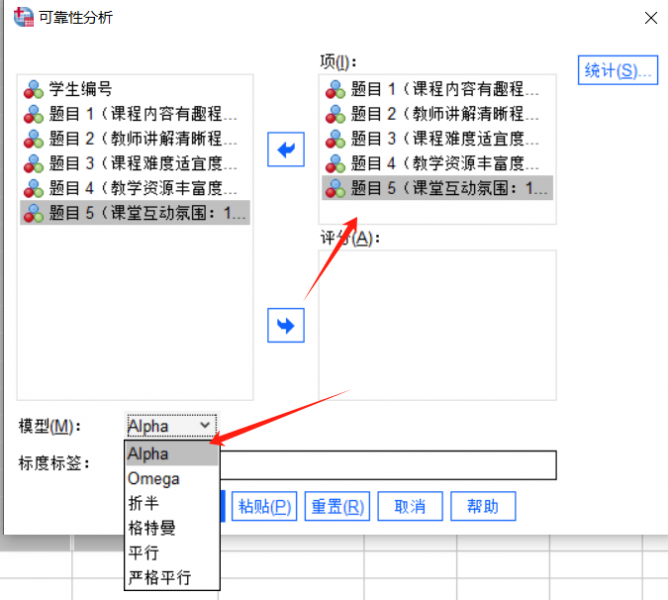Viewport: 668px width, 600px height.
Task: Select 题目 1 text in 项 list
Action: coord(445,89)
